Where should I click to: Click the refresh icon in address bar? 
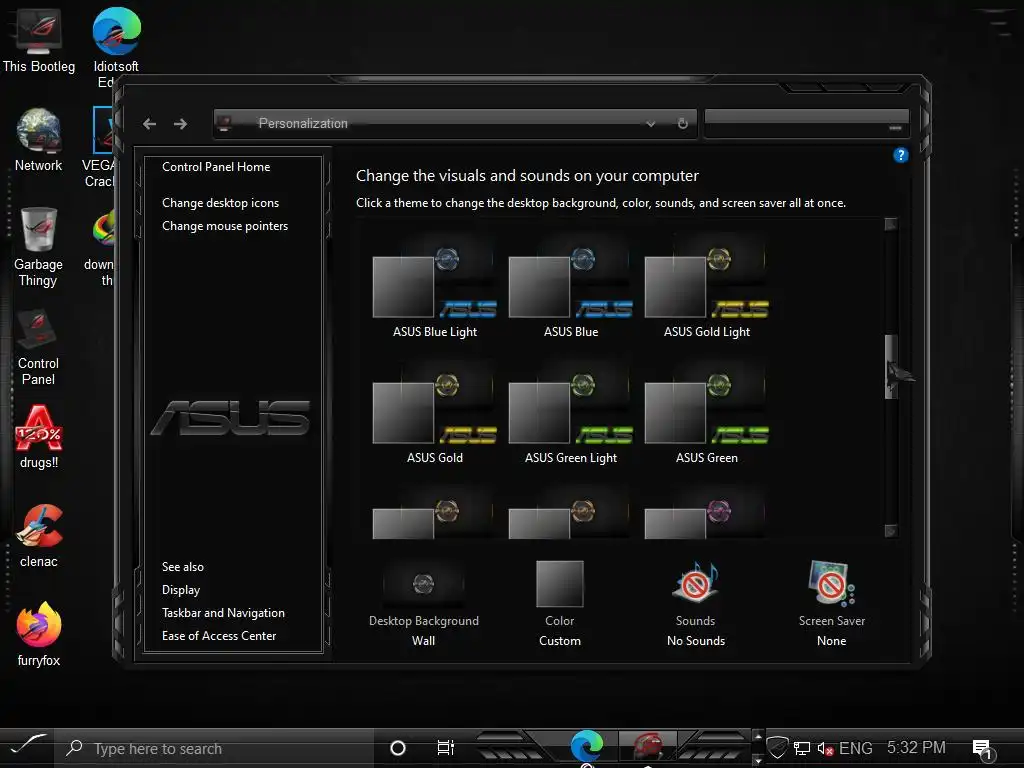pos(682,123)
